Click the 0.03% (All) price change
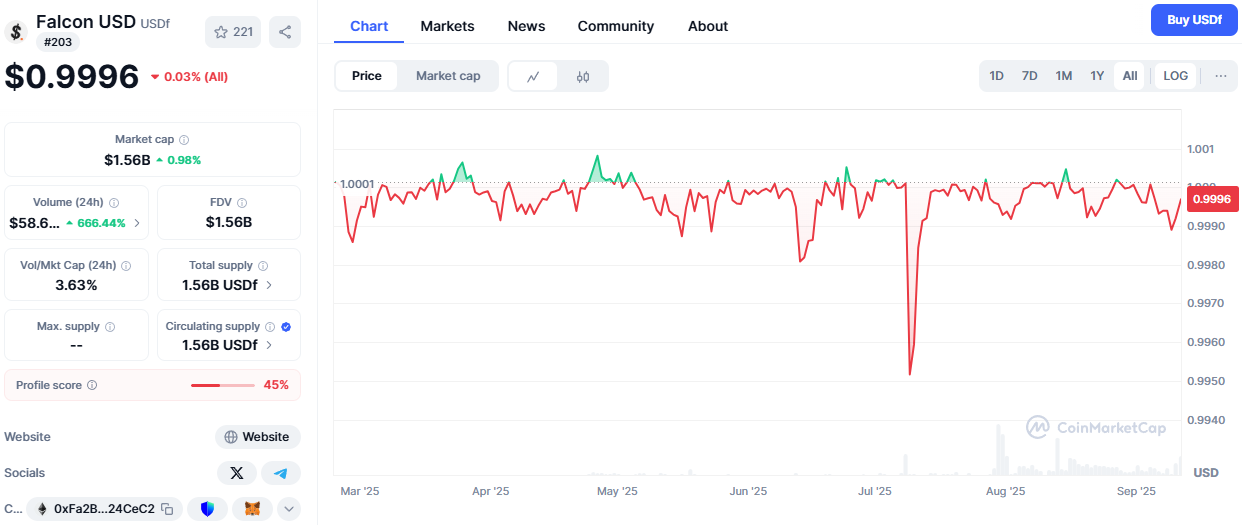This screenshot has height=525, width=1242. 190,77
